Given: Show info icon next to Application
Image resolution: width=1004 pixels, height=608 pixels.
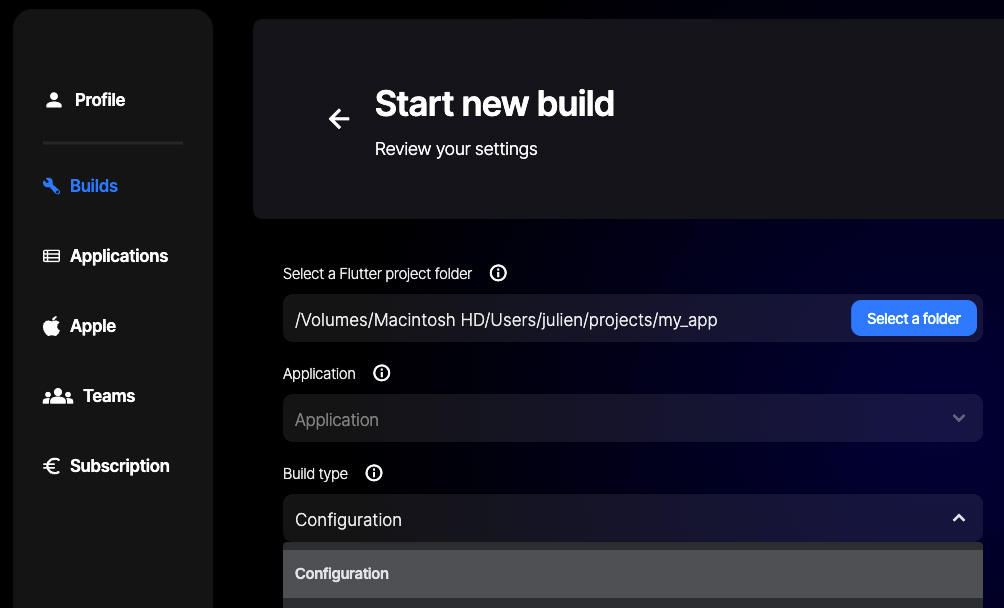Looking at the screenshot, I should click(x=381, y=373).
